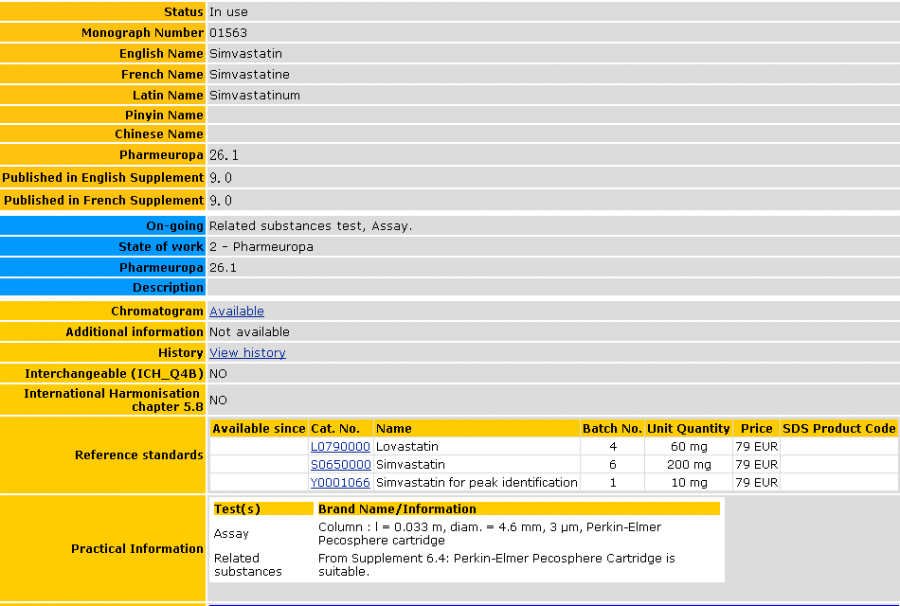Click the 'Practical Information' row label
Screen dimensions: 900x606
137,549
